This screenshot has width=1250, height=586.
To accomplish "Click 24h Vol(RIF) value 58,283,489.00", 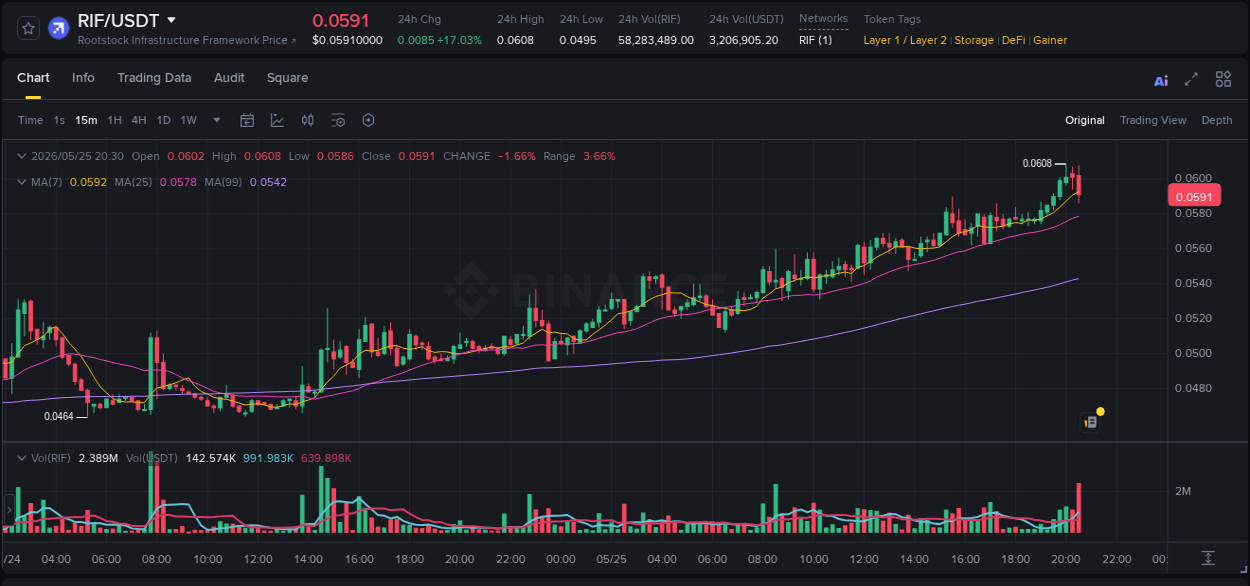I will [656, 40].
